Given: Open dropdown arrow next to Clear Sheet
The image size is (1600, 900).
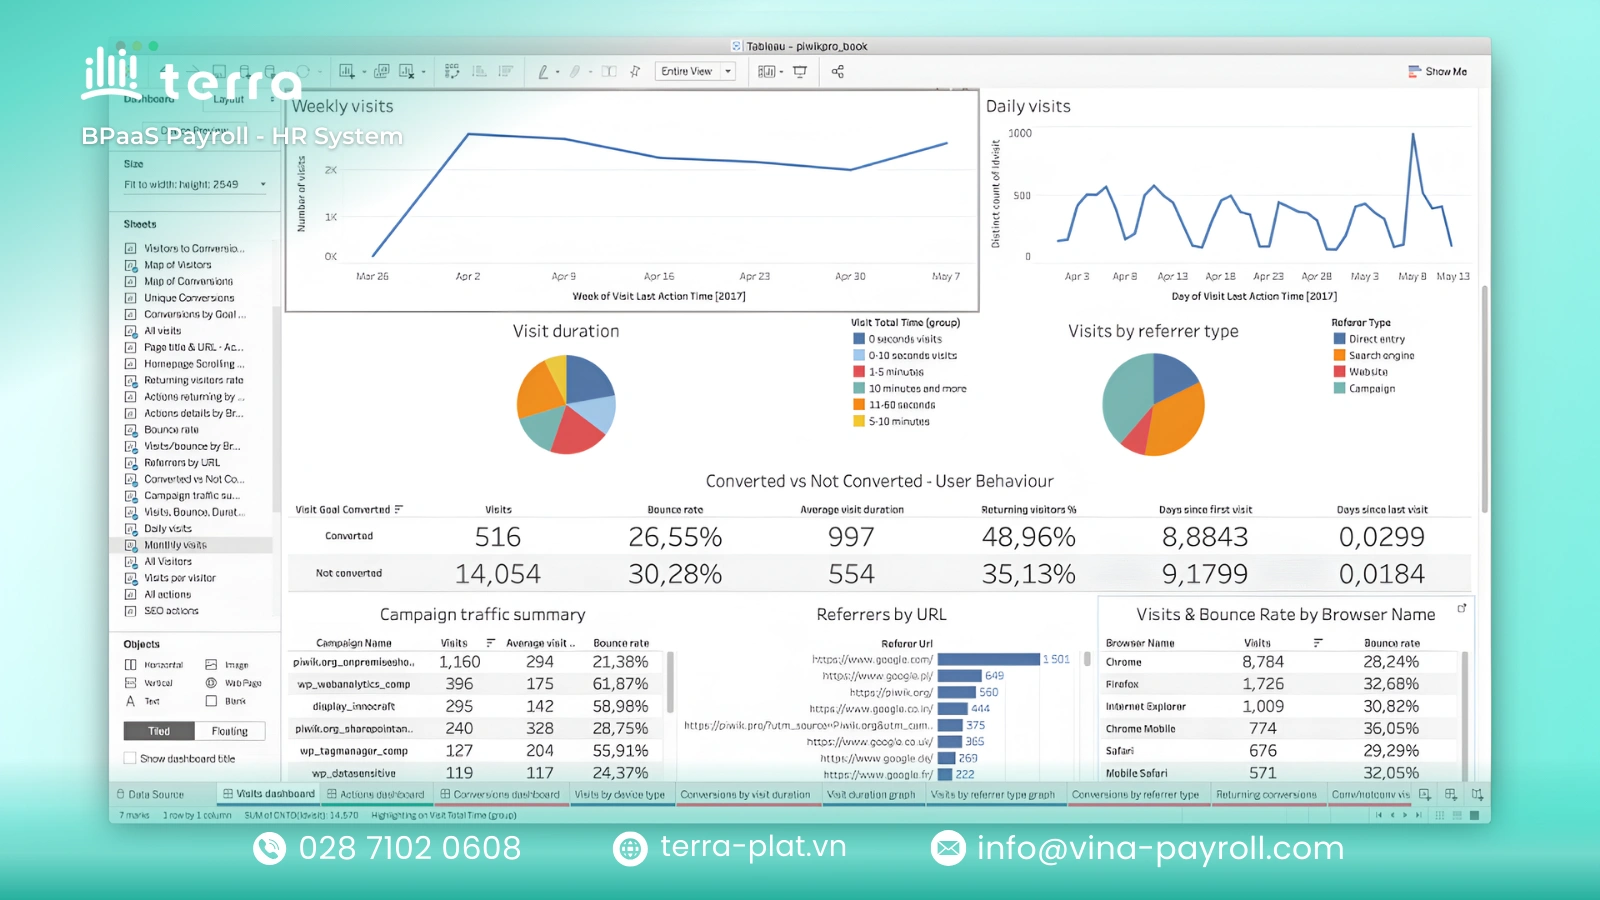Looking at the screenshot, I should pos(423,72).
